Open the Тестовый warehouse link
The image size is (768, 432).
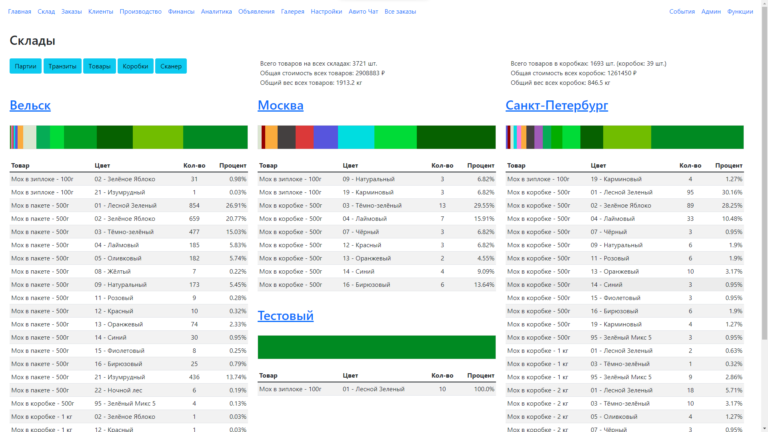(x=286, y=316)
